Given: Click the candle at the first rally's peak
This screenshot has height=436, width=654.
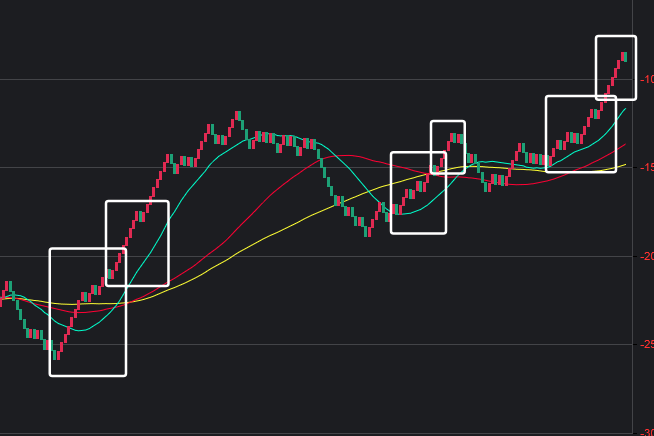Looking at the screenshot, I should pos(238,117).
